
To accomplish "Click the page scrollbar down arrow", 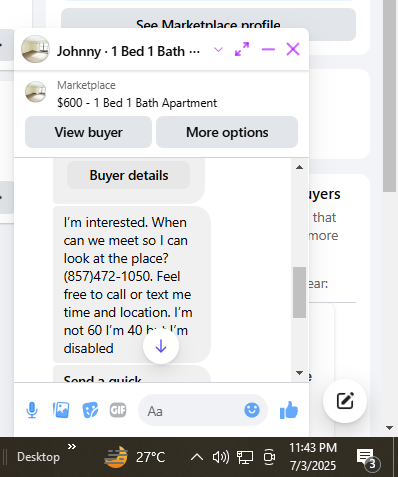I will (x=389, y=428).
